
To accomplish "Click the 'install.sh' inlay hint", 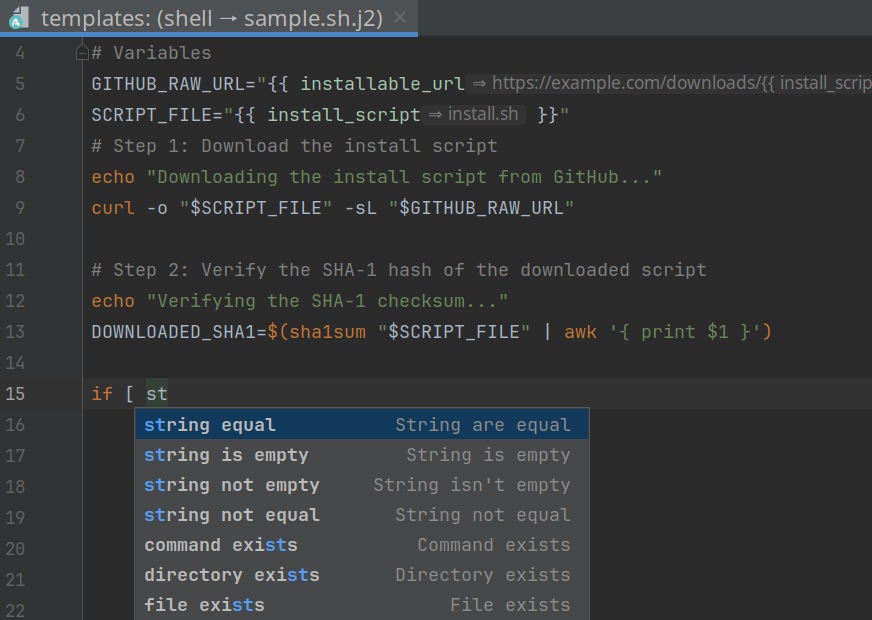I will tap(474, 114).
